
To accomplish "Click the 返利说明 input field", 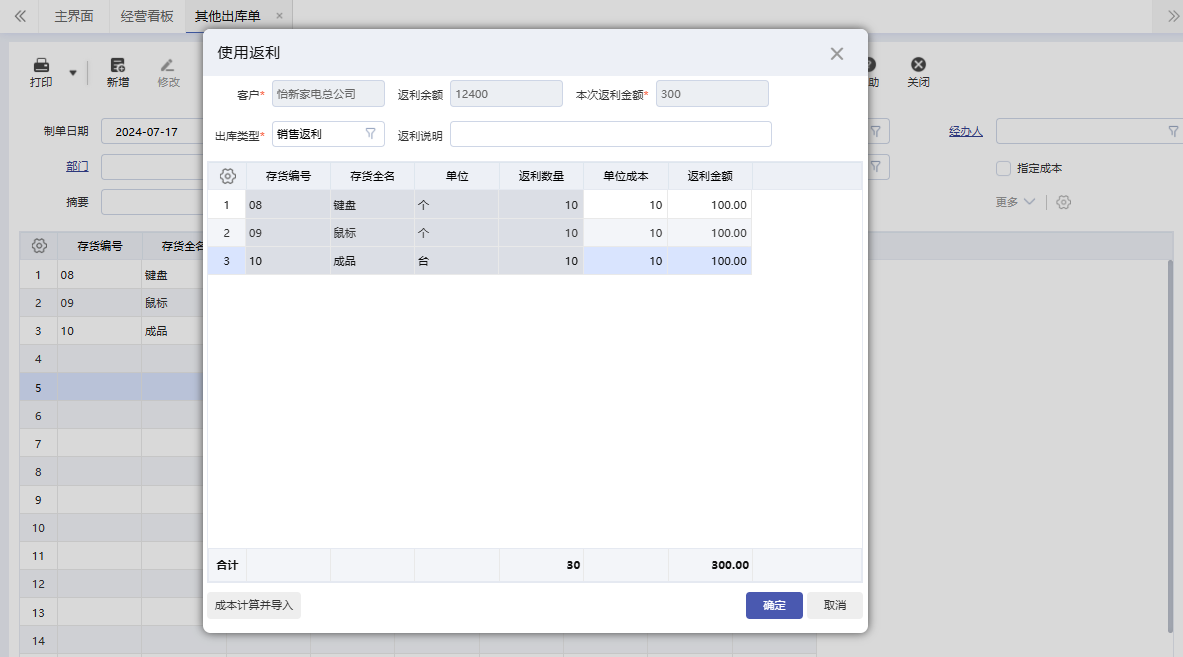I will pos(610,134).
